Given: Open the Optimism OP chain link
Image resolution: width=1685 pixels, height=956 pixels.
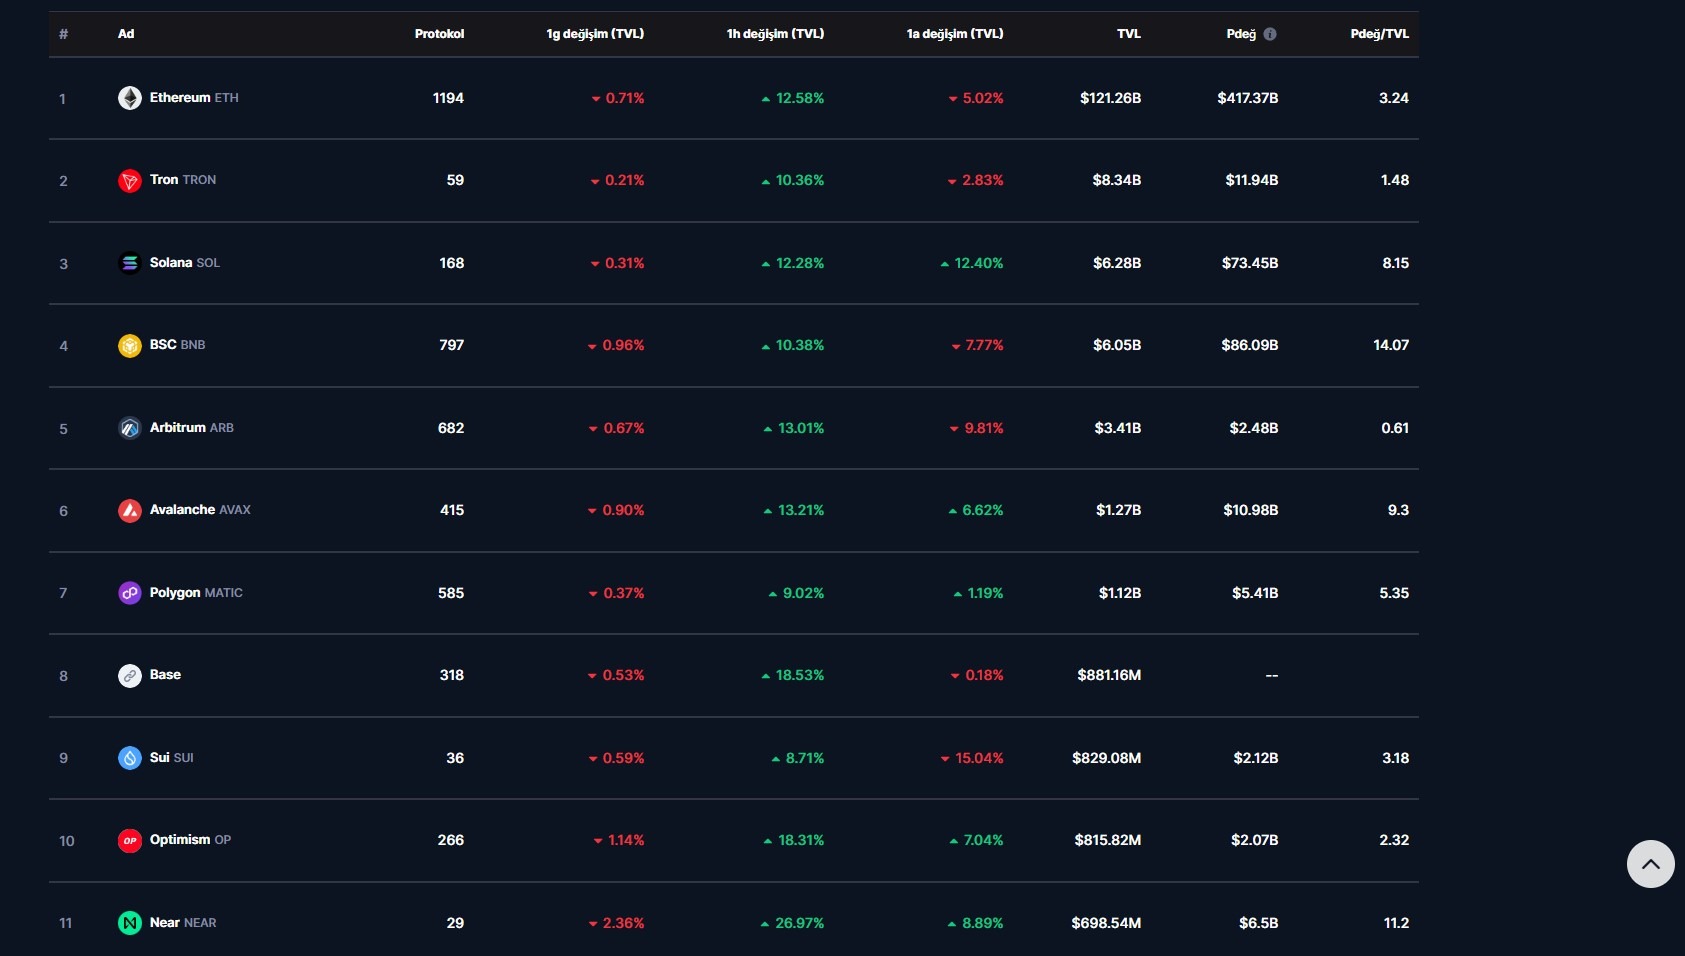Looking at the screenshot, I should (190, 840).
